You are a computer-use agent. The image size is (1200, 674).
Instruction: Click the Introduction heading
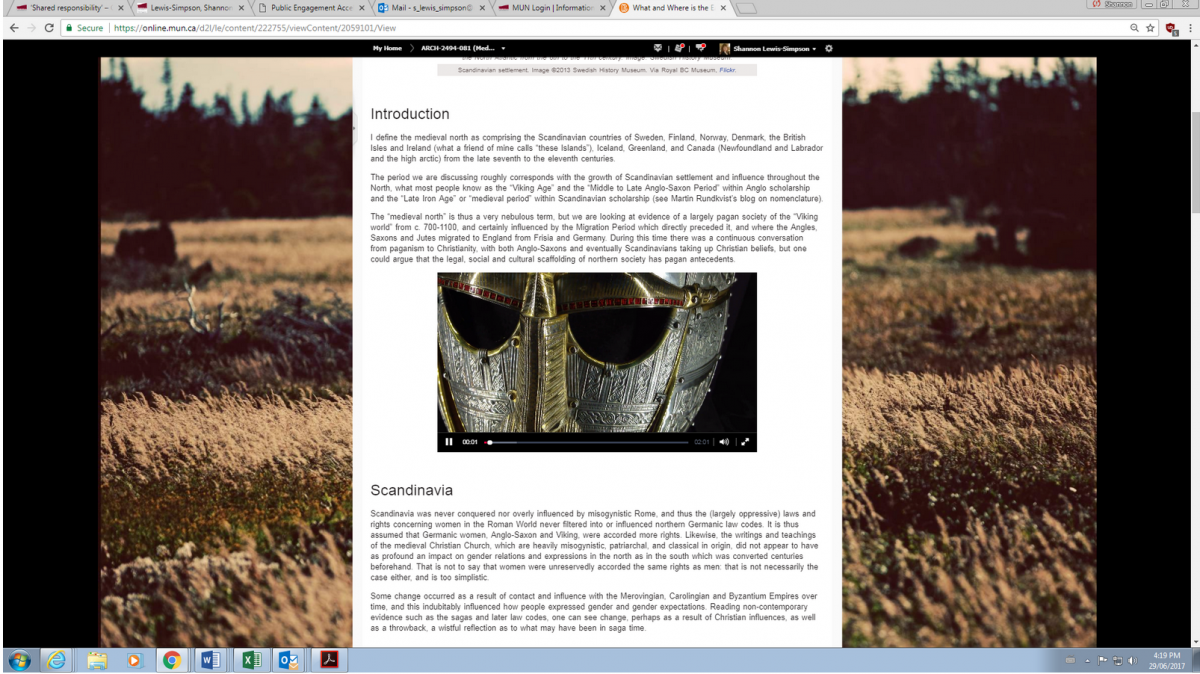(410, 114)
